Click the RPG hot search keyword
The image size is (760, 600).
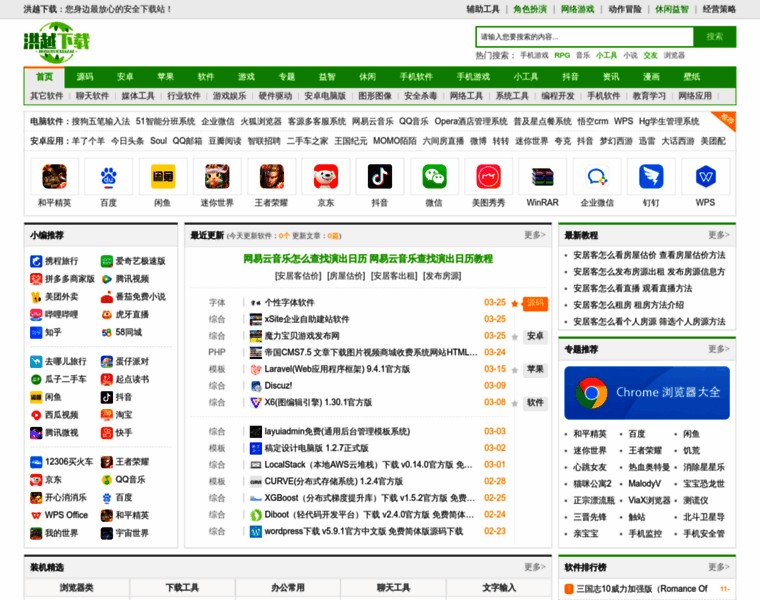click(x=562, y=55)
